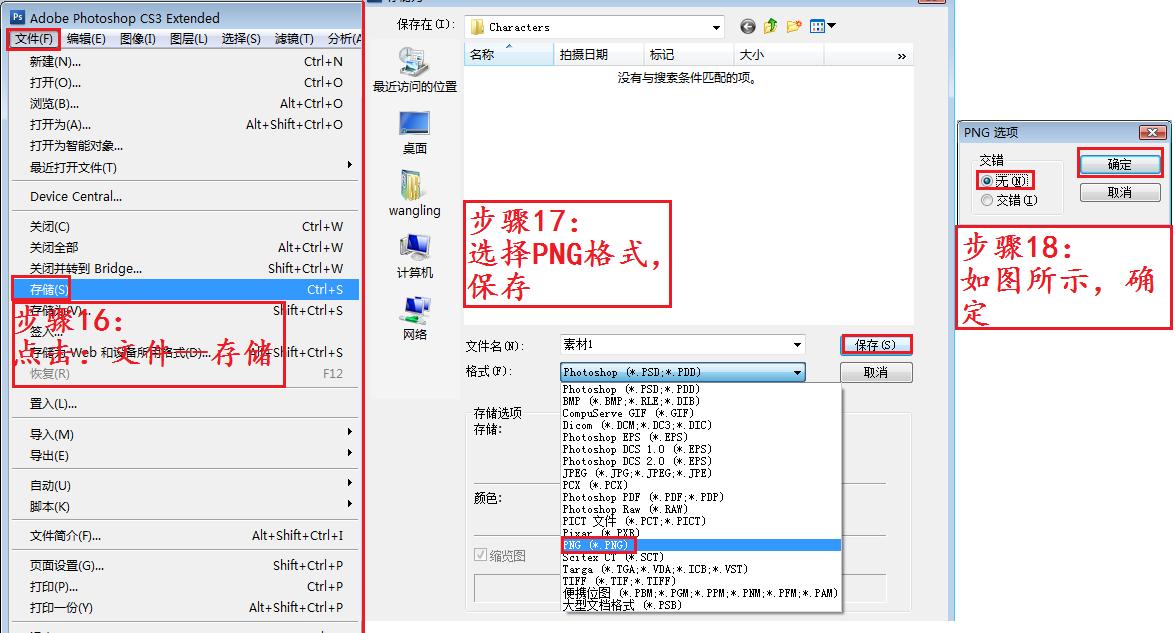Image resolution: width=1175 pixels, height=633 pixels.
Task: Show more columns chevron in file list
Action: (901, 56)
